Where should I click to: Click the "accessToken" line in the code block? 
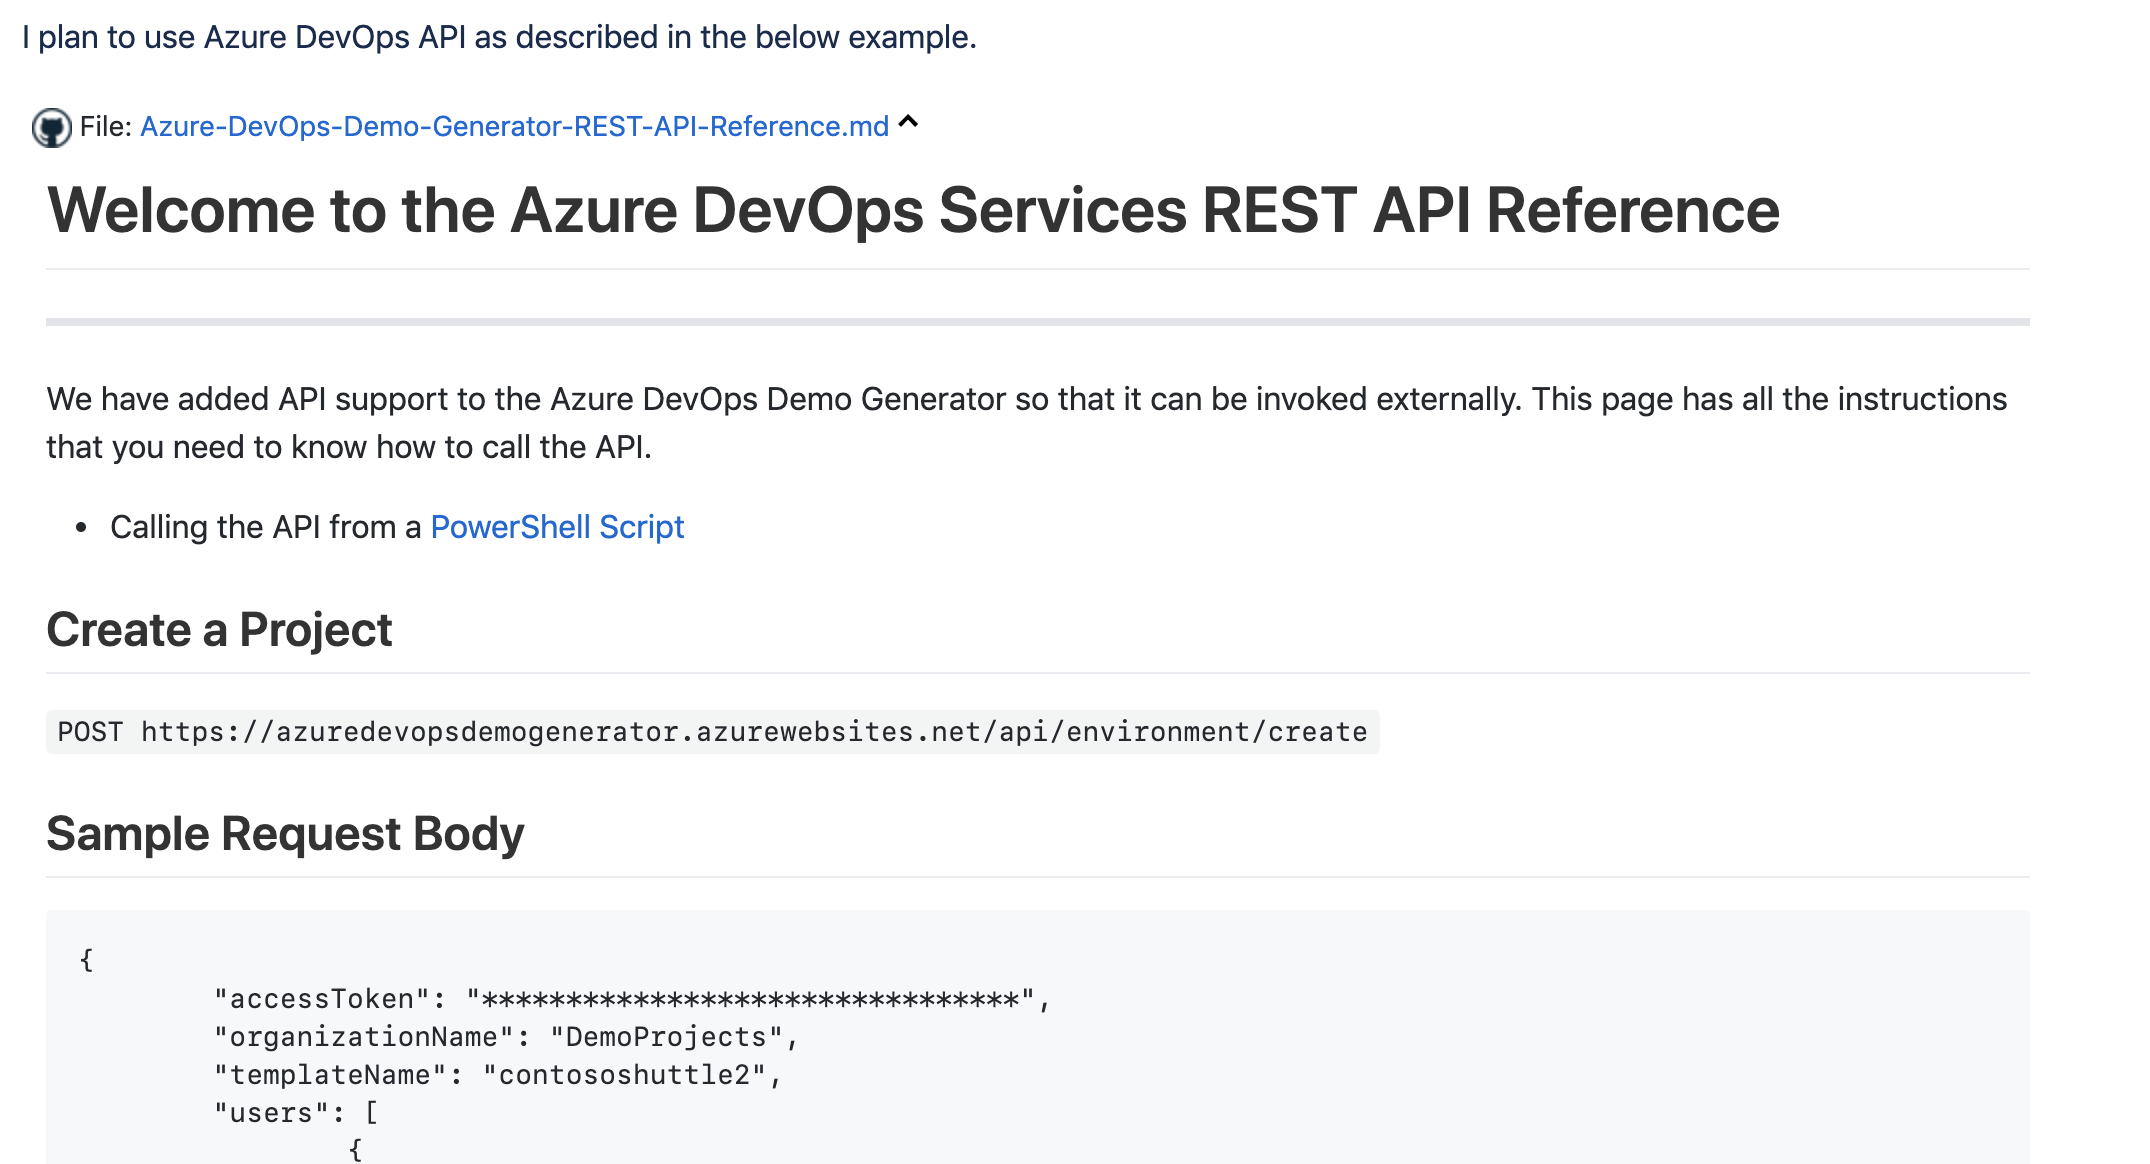pyautogui.click(x=632, y=999)
